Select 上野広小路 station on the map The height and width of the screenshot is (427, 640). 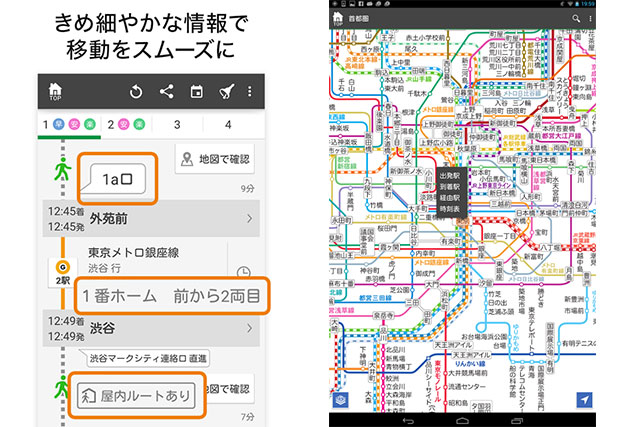(436, 142)
